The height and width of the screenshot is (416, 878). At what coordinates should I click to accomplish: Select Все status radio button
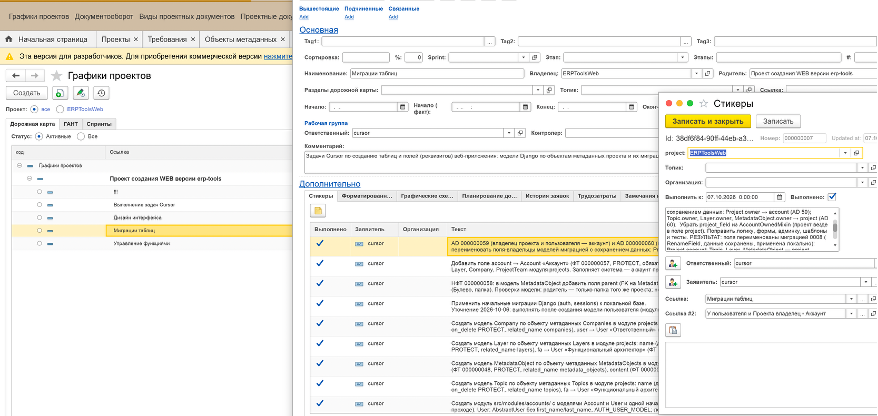pos(81,136)
